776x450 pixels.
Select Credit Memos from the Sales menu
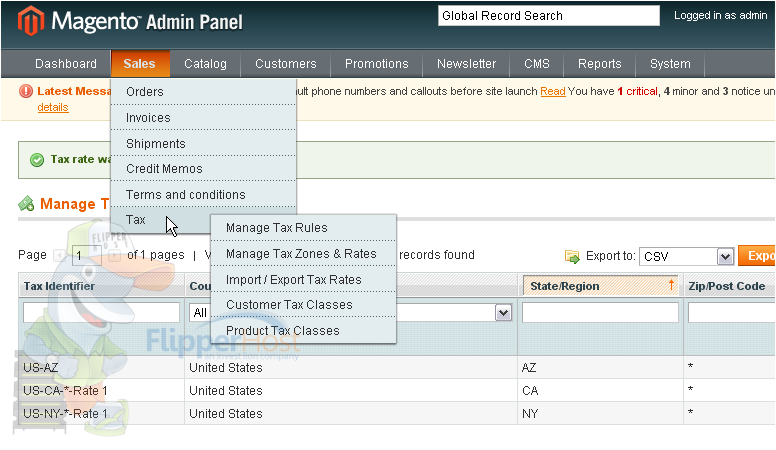coord(203,169)
